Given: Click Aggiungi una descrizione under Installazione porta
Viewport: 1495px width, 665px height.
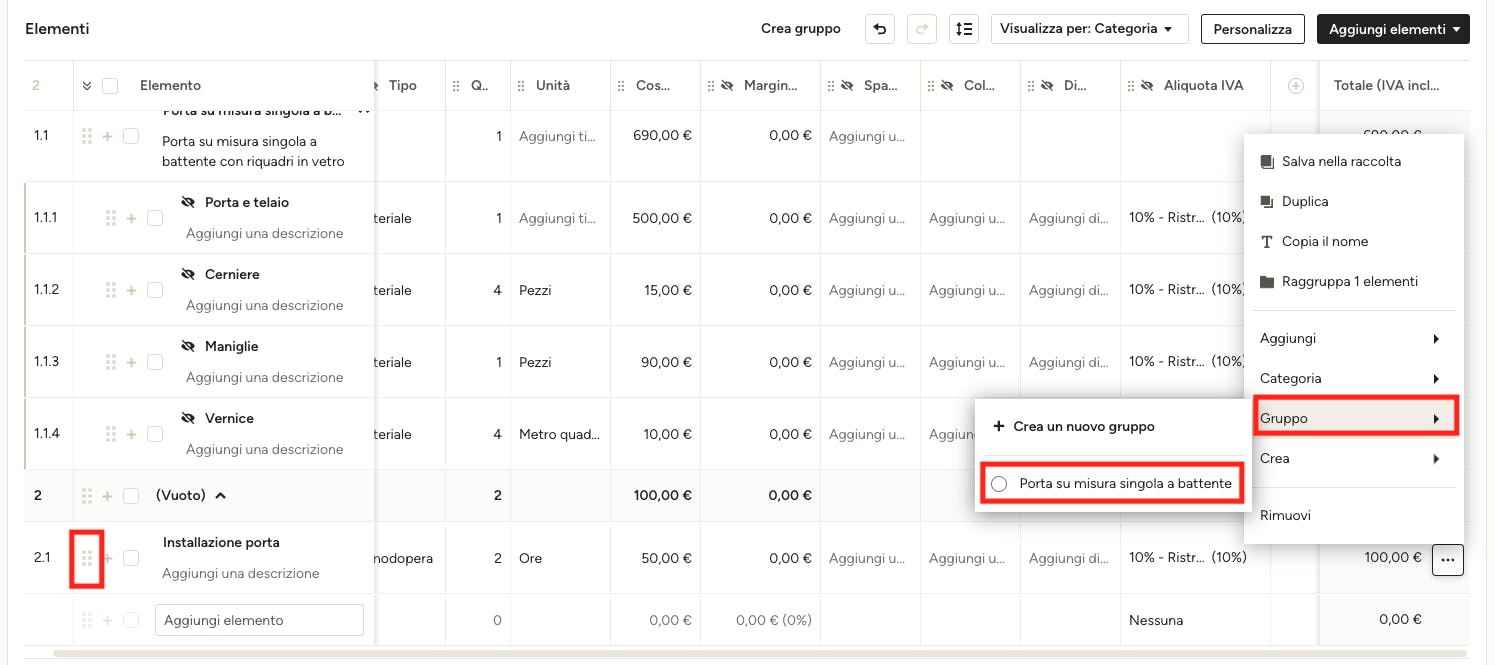Looking at the screenshot, I should click(x=241, y=574).
